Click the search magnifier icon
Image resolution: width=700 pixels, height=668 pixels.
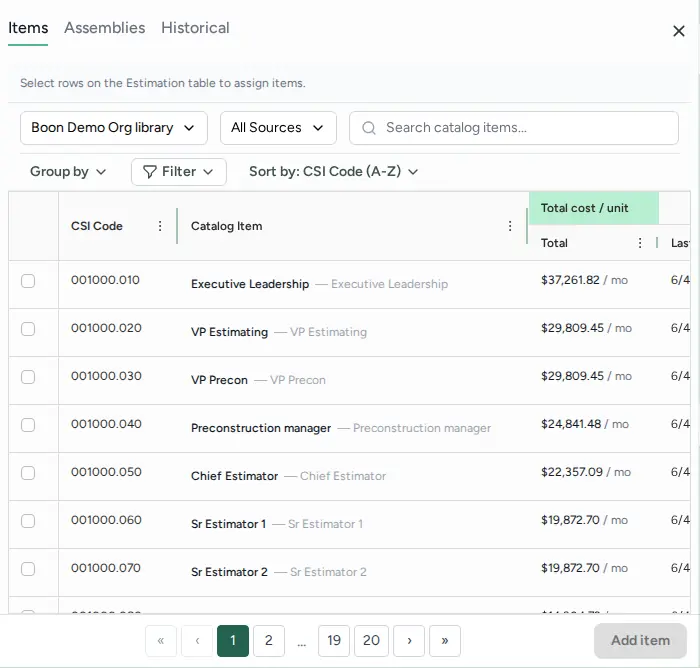(x=369, y=128)
